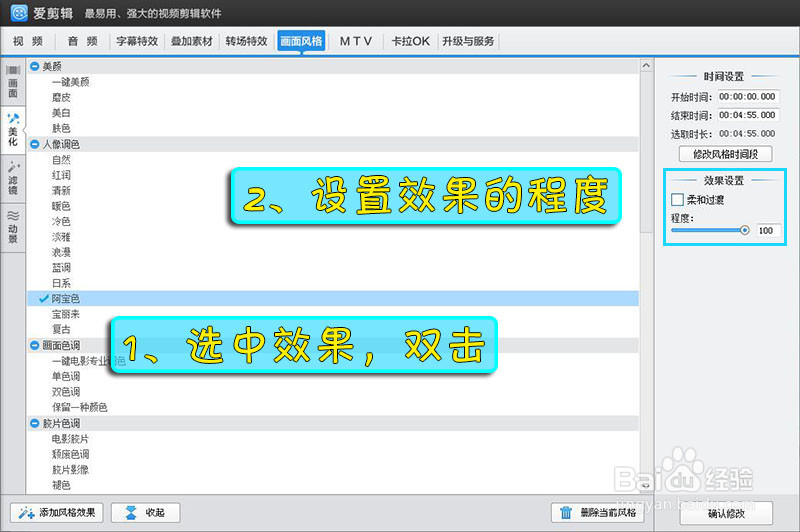Select the 宝丽来 effect
Image resolution: width=800 pixels, height=532 pixels.
click(66, 314)
